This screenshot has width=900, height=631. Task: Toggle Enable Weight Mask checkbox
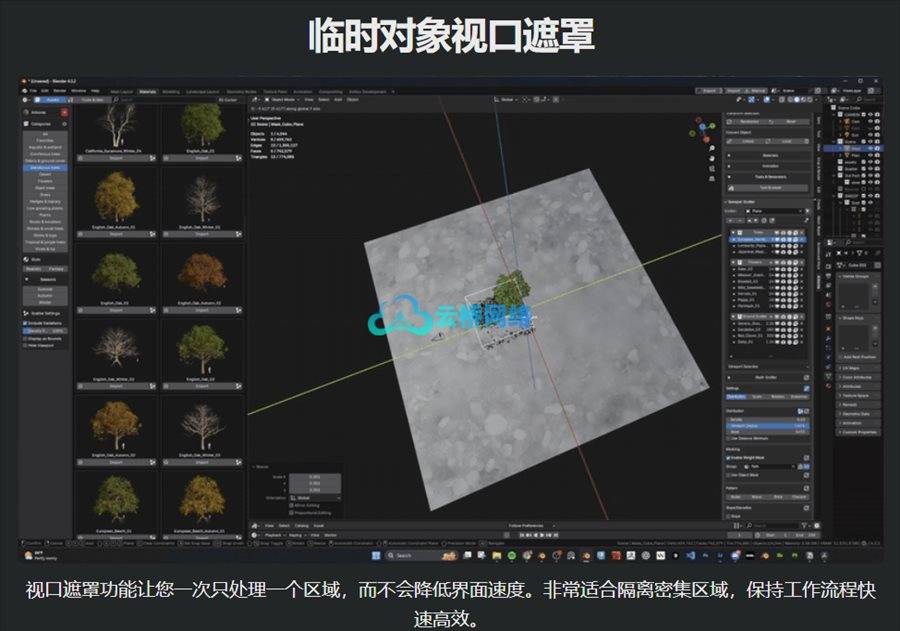[x=730, y=457]
